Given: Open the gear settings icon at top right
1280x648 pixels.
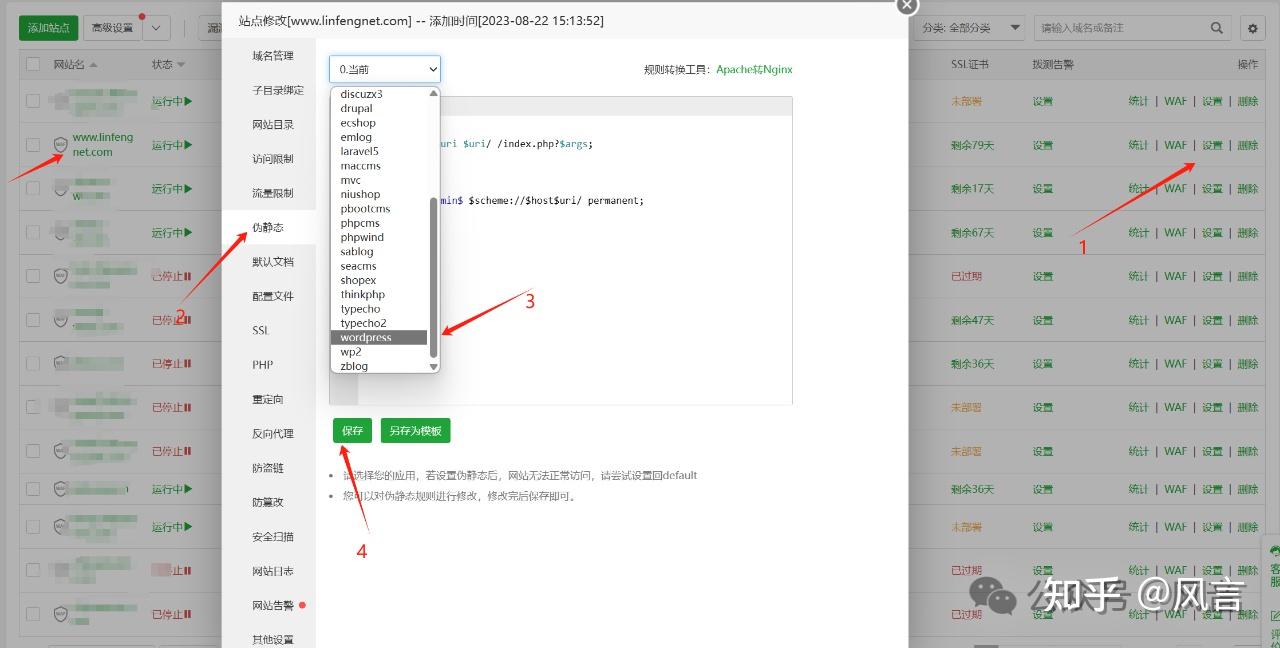Looking at the screenshot, I should point(1250,28).
